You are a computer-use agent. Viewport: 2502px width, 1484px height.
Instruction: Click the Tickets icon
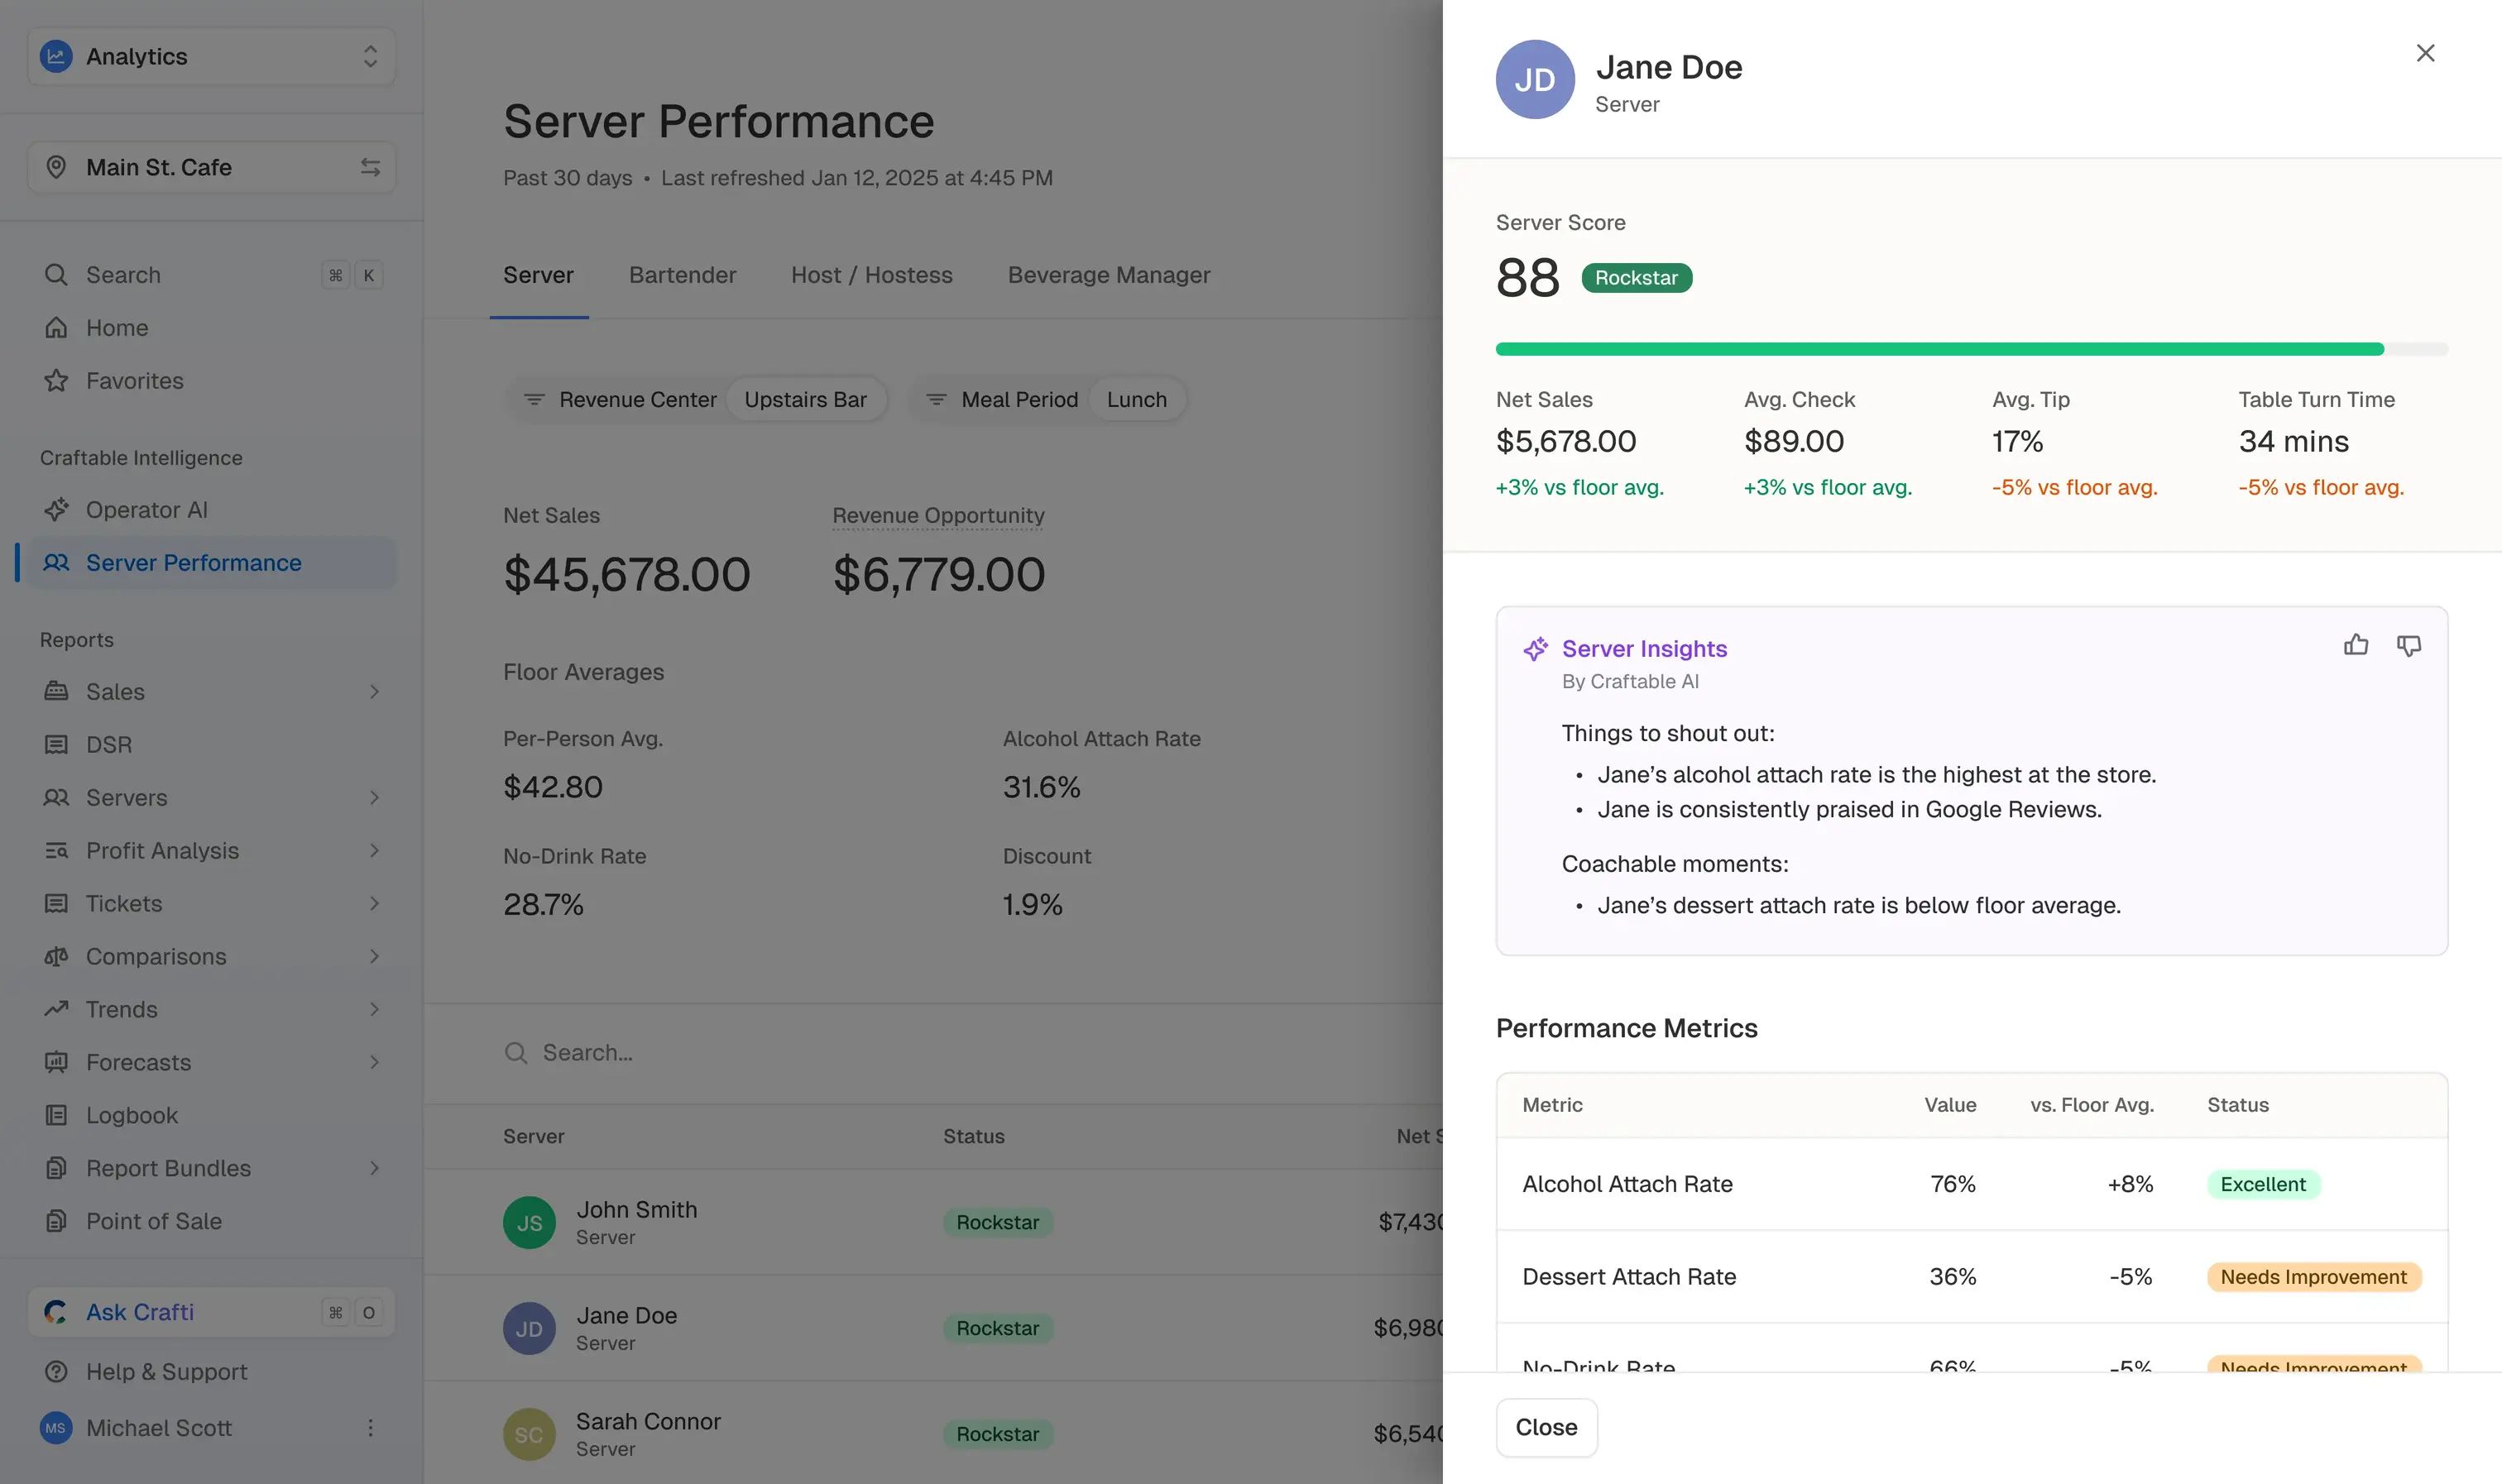(x=56, y=904)
